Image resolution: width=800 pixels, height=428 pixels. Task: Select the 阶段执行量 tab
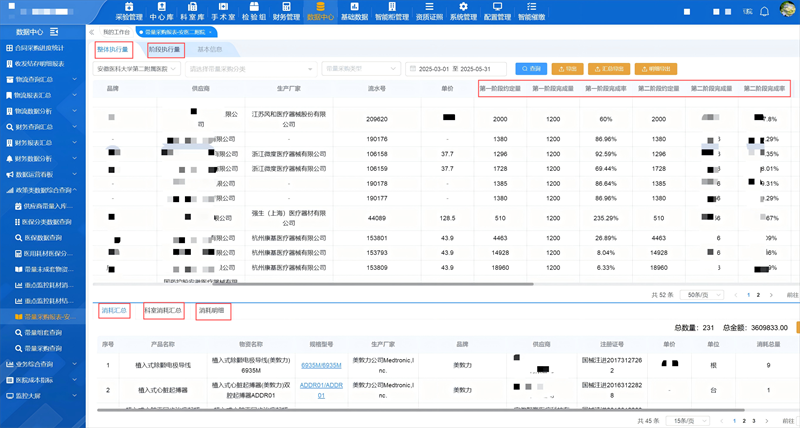164,49
